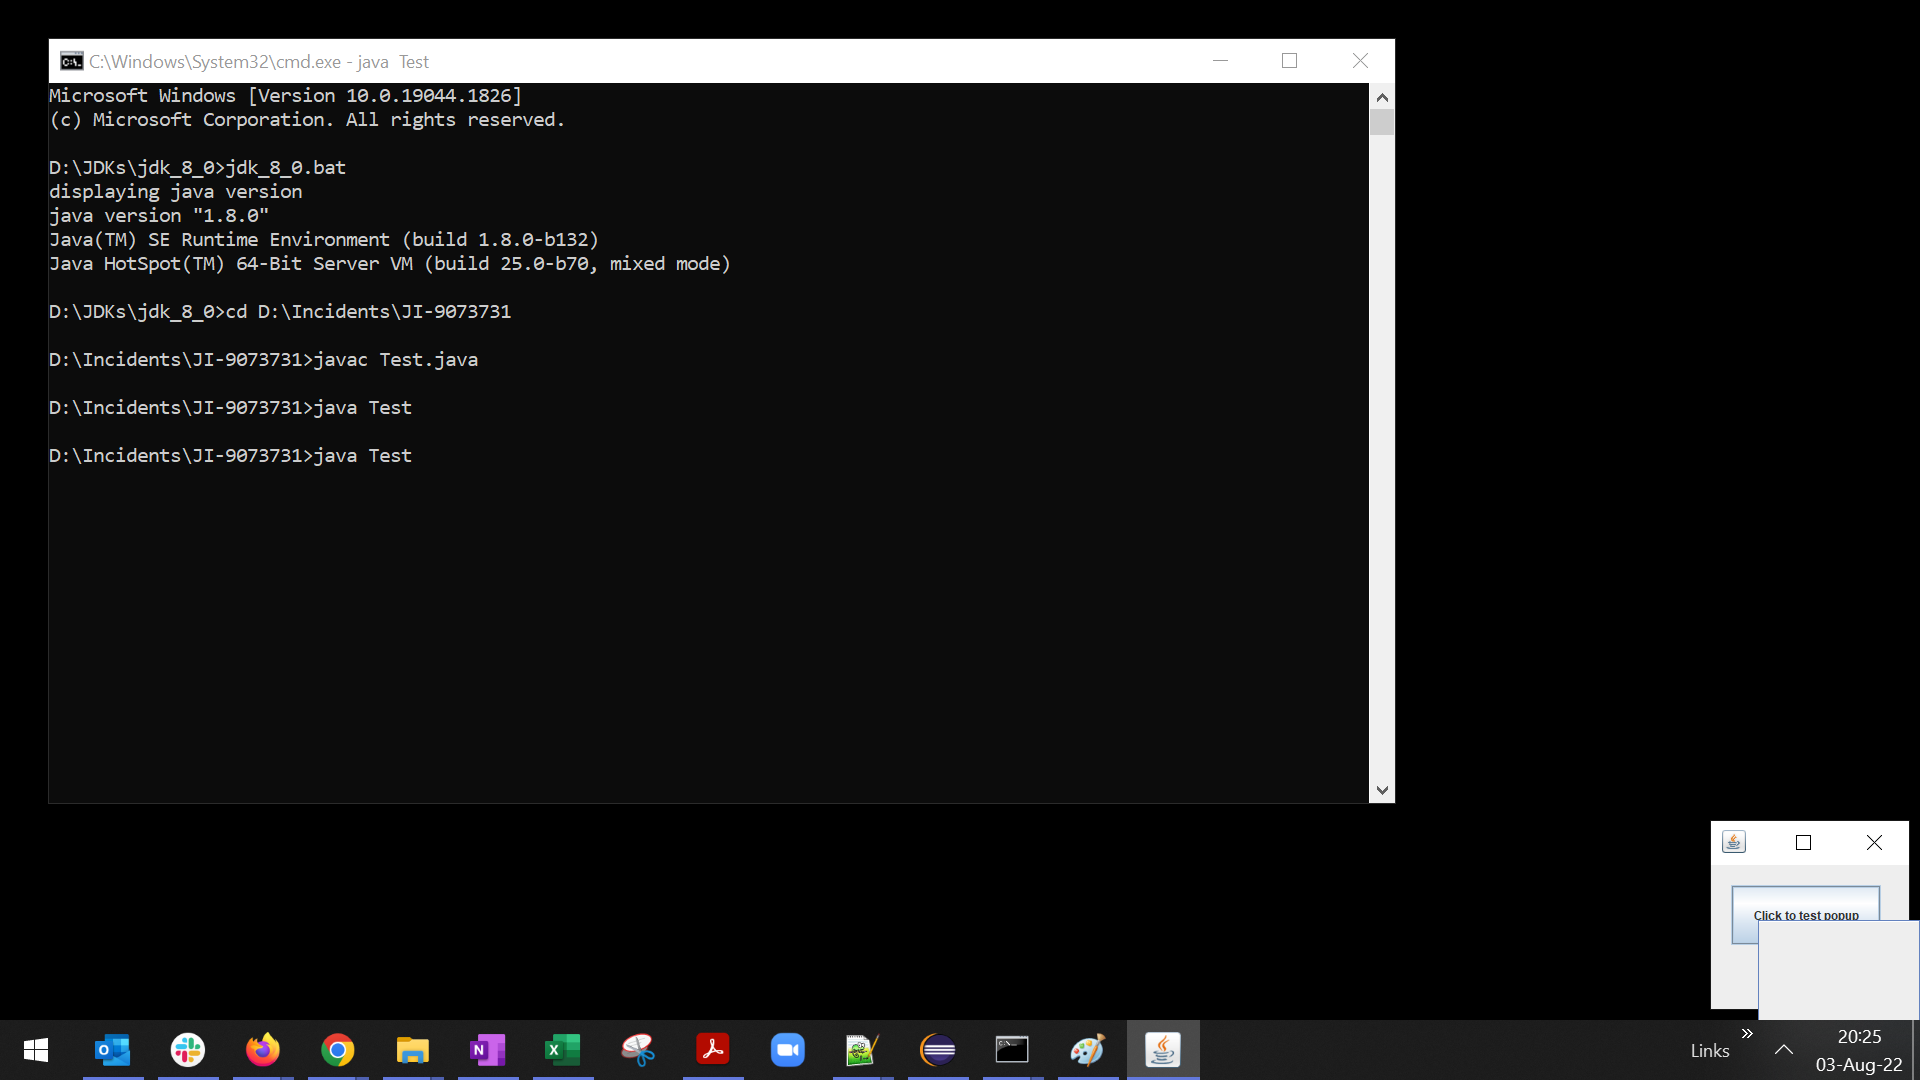Show hidden system tray icons
Viewport: 1920px width, 1080px height.
pyautogui.click(x=1783, y=1050)
